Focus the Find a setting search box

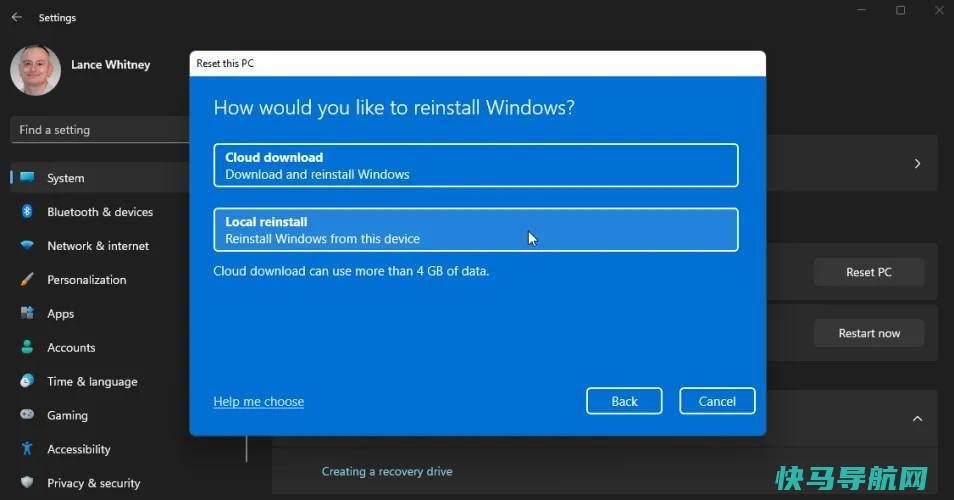tap(100, 130)
